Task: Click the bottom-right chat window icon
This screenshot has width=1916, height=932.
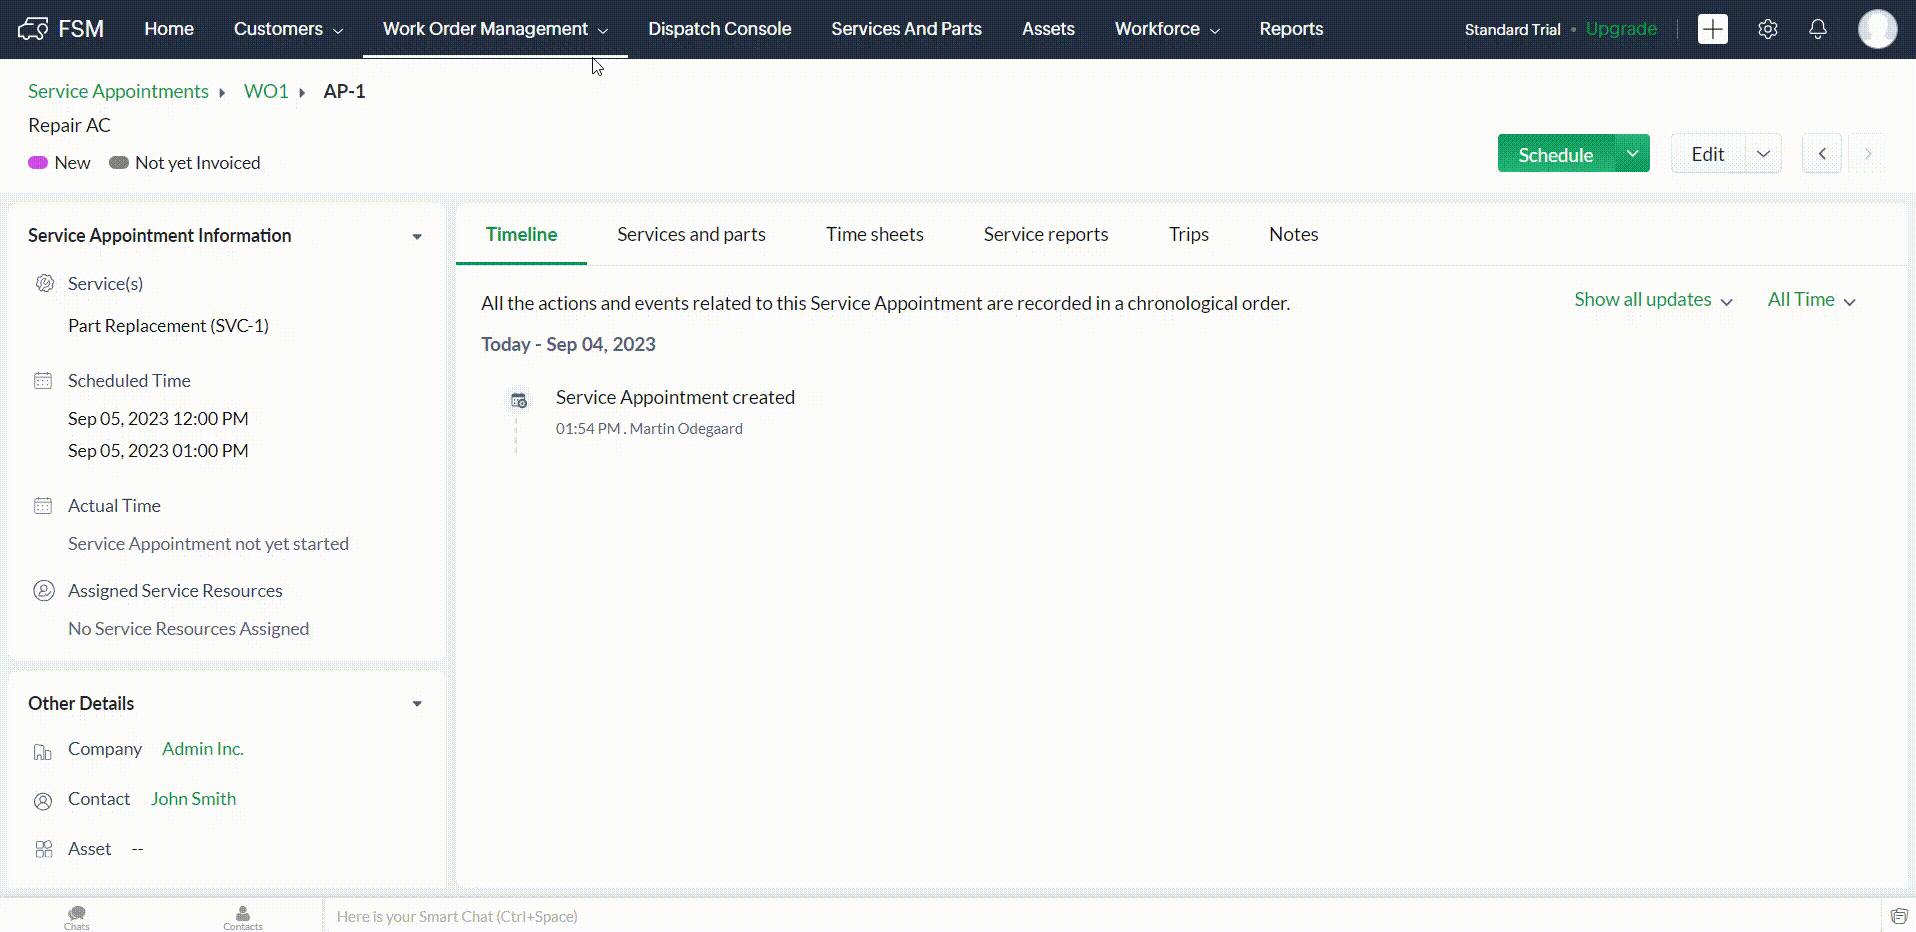Action: [x=1898, y=916]
